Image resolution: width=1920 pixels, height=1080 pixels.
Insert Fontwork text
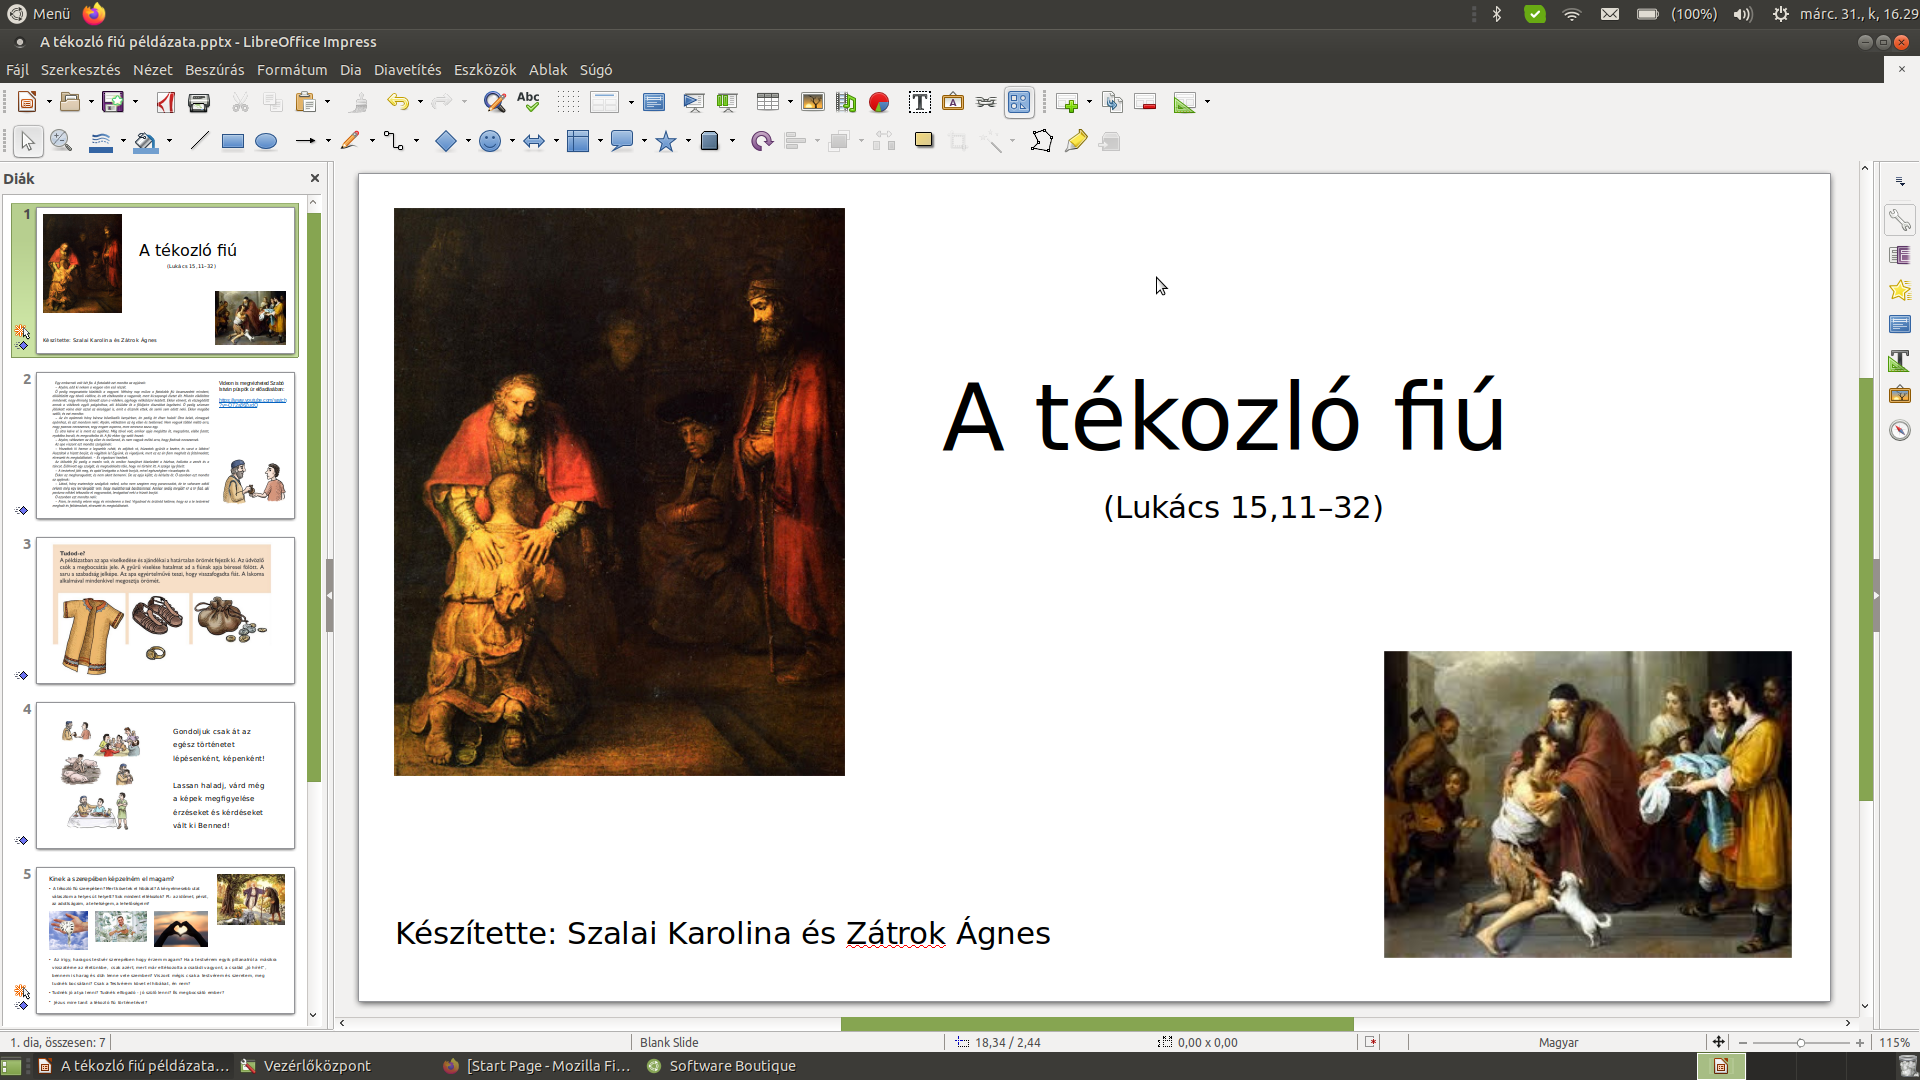[953, 102]
